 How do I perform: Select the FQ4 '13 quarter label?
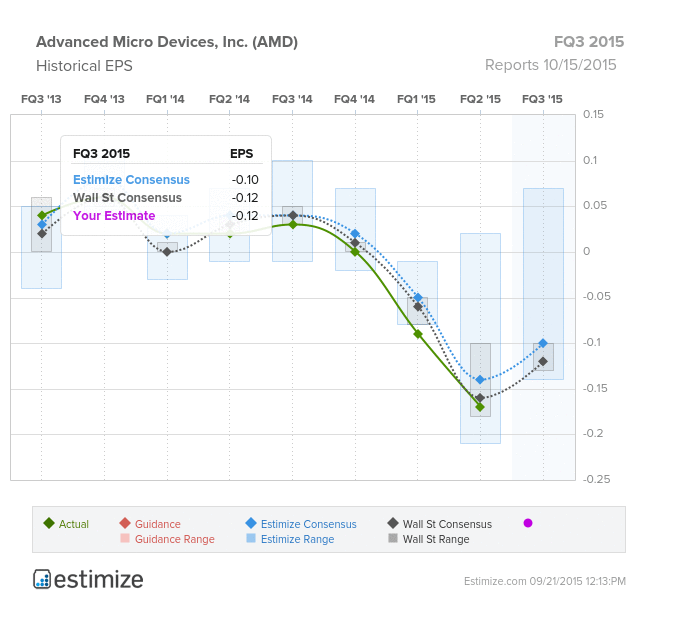tap(104, 99)
